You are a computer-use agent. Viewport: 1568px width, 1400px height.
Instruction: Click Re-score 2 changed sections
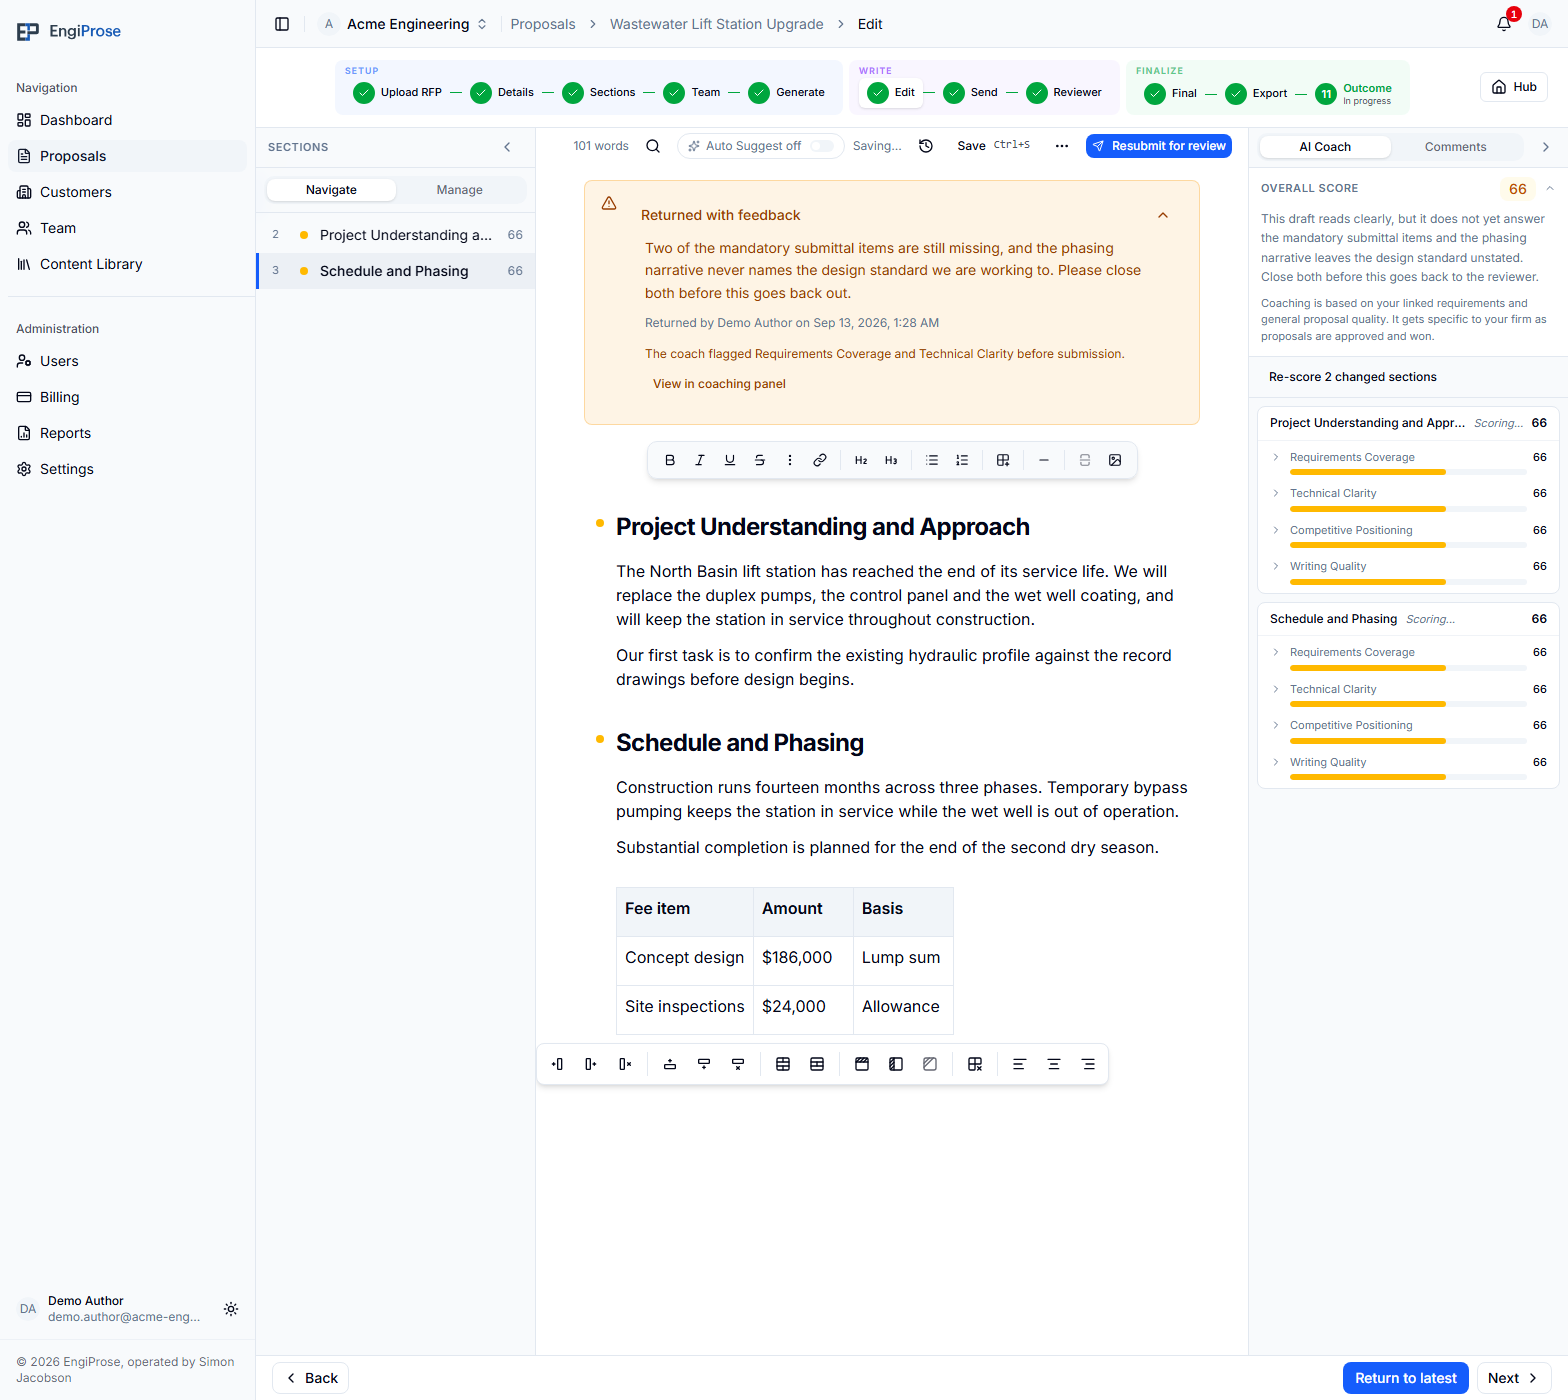[x=1352, y=377]
